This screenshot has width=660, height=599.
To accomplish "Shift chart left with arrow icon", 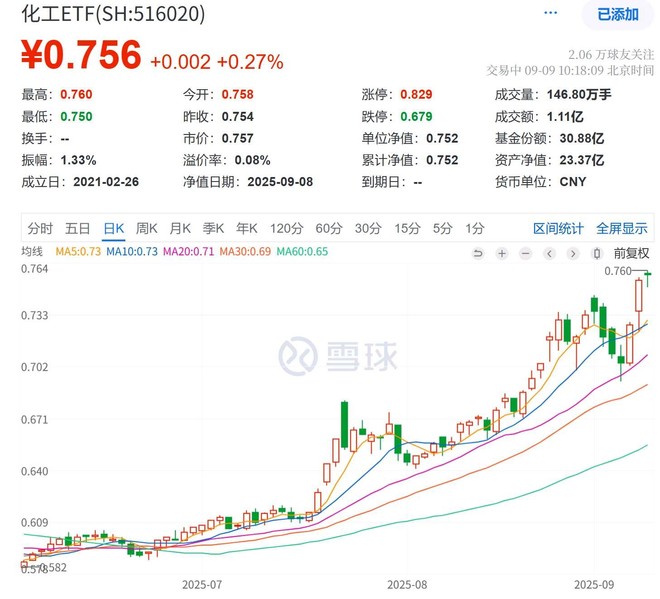I will point(549,254).
